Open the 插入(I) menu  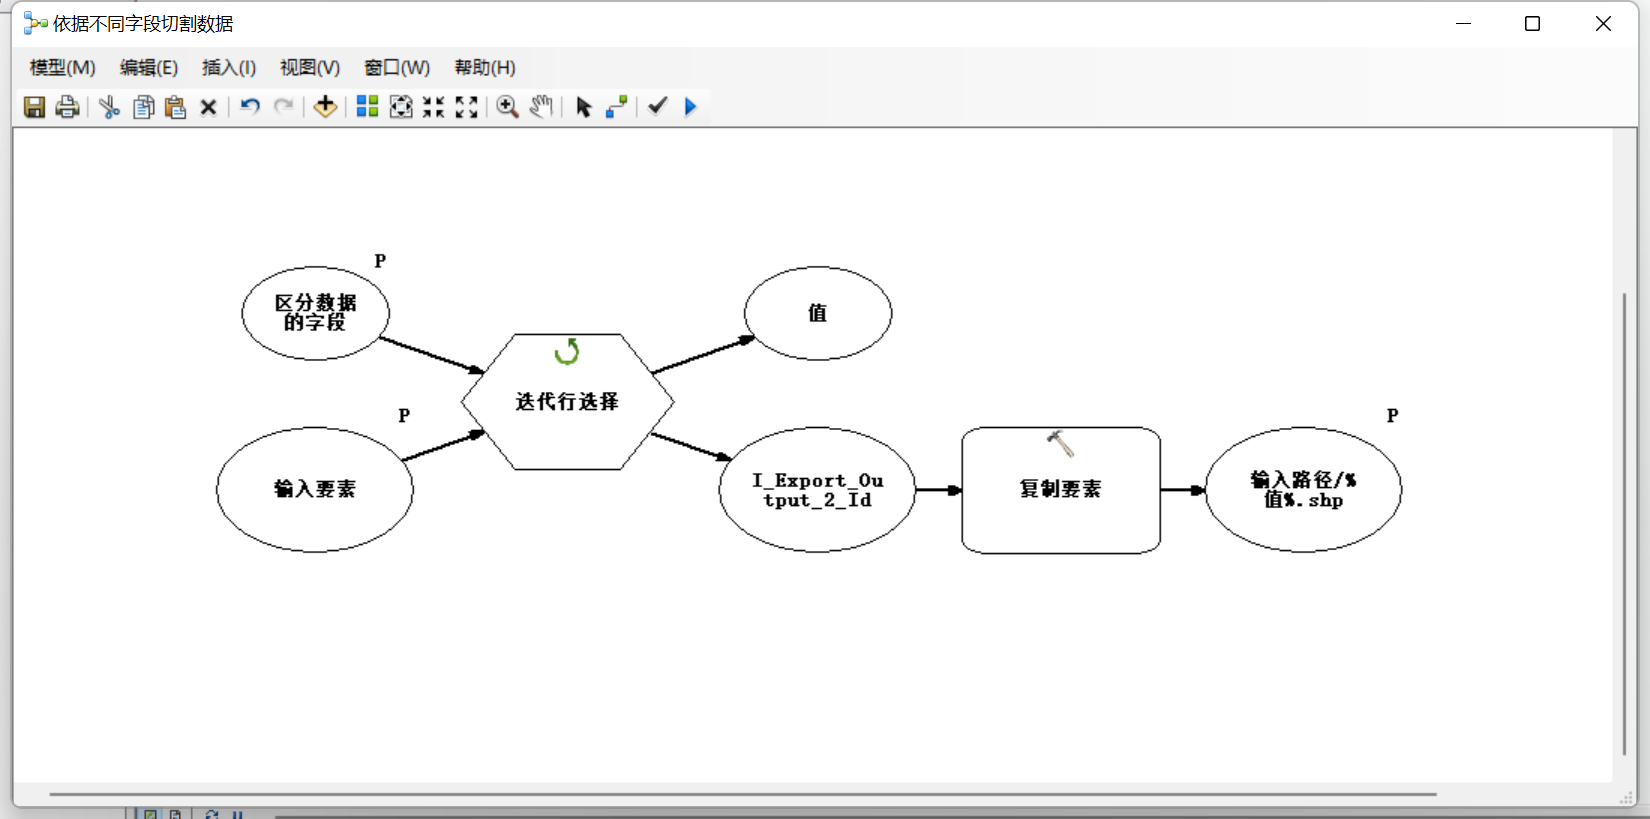[x=229, y=68]
